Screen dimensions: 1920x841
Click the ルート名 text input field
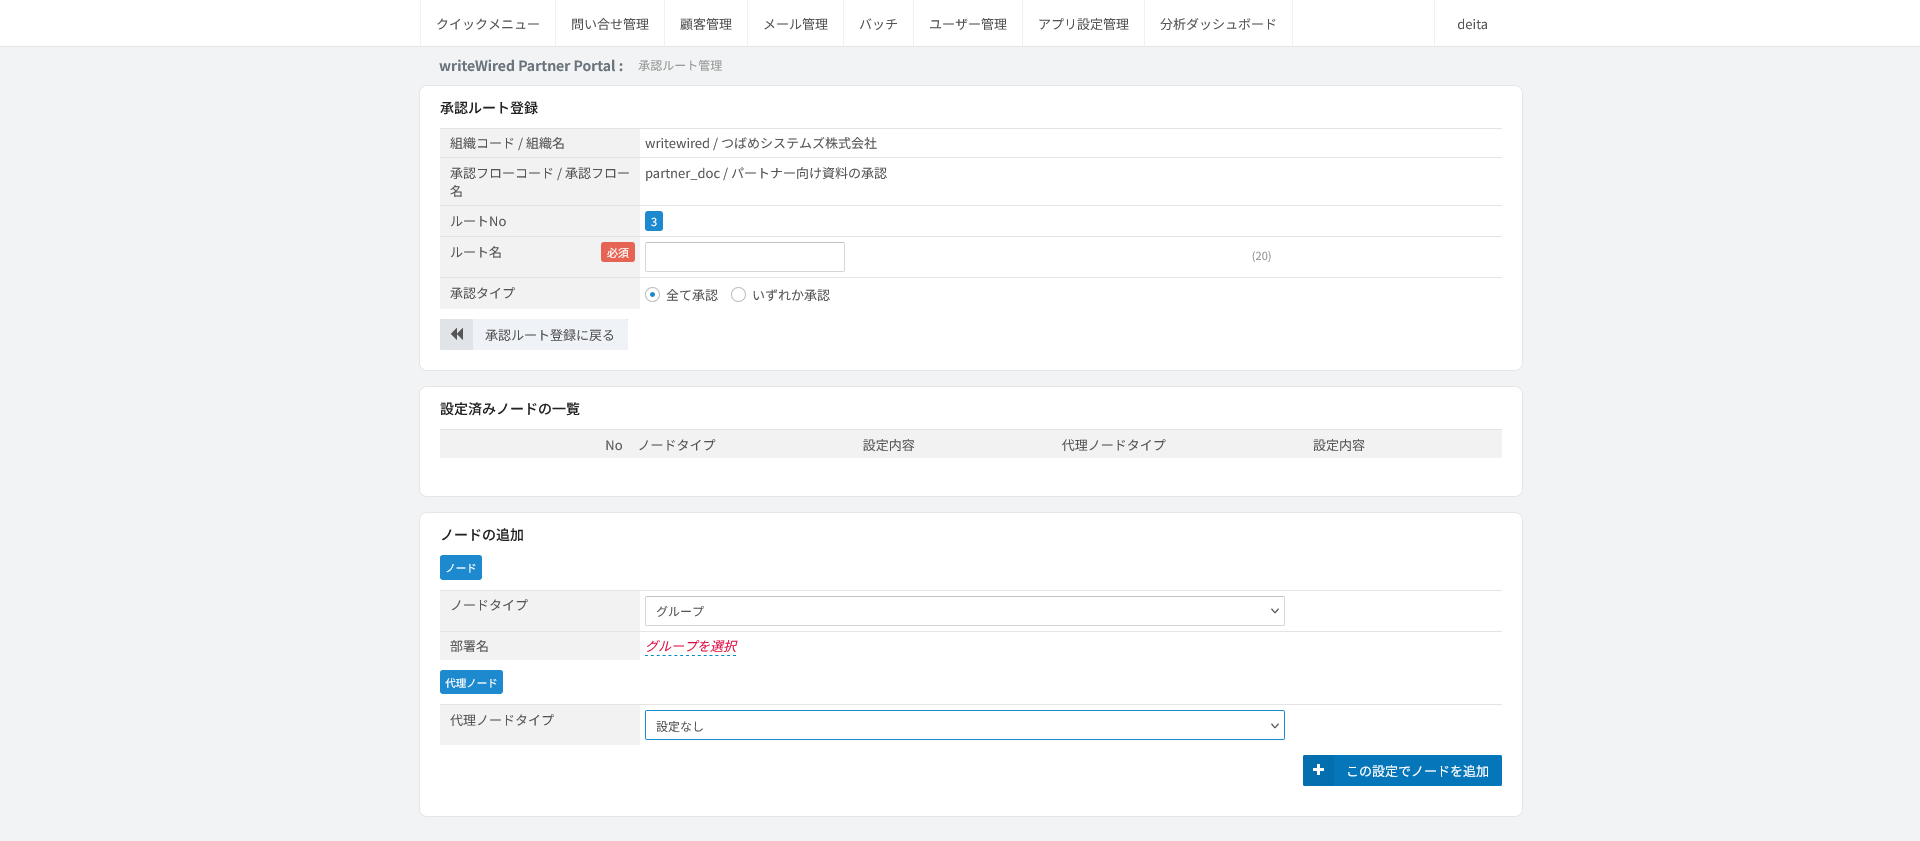tap(745, 257)
